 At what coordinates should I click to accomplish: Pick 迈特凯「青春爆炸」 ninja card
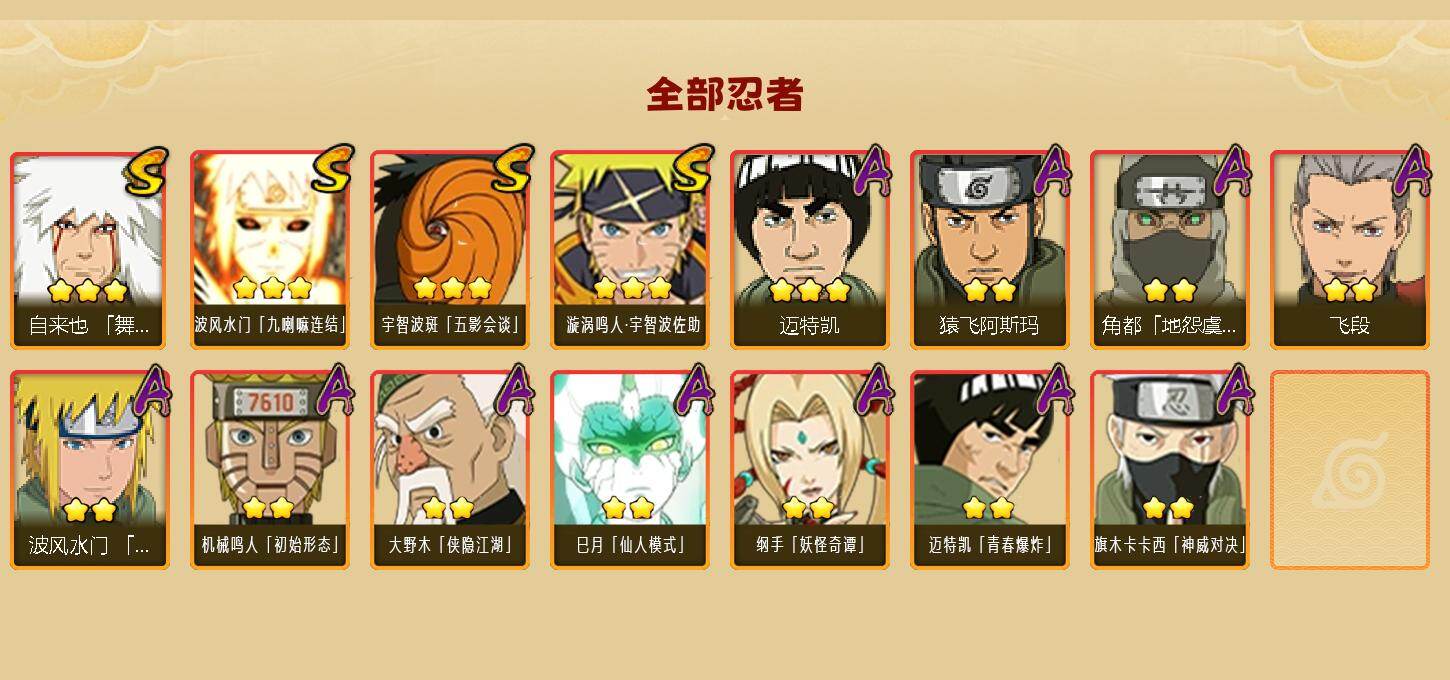[x=990, y=470]
